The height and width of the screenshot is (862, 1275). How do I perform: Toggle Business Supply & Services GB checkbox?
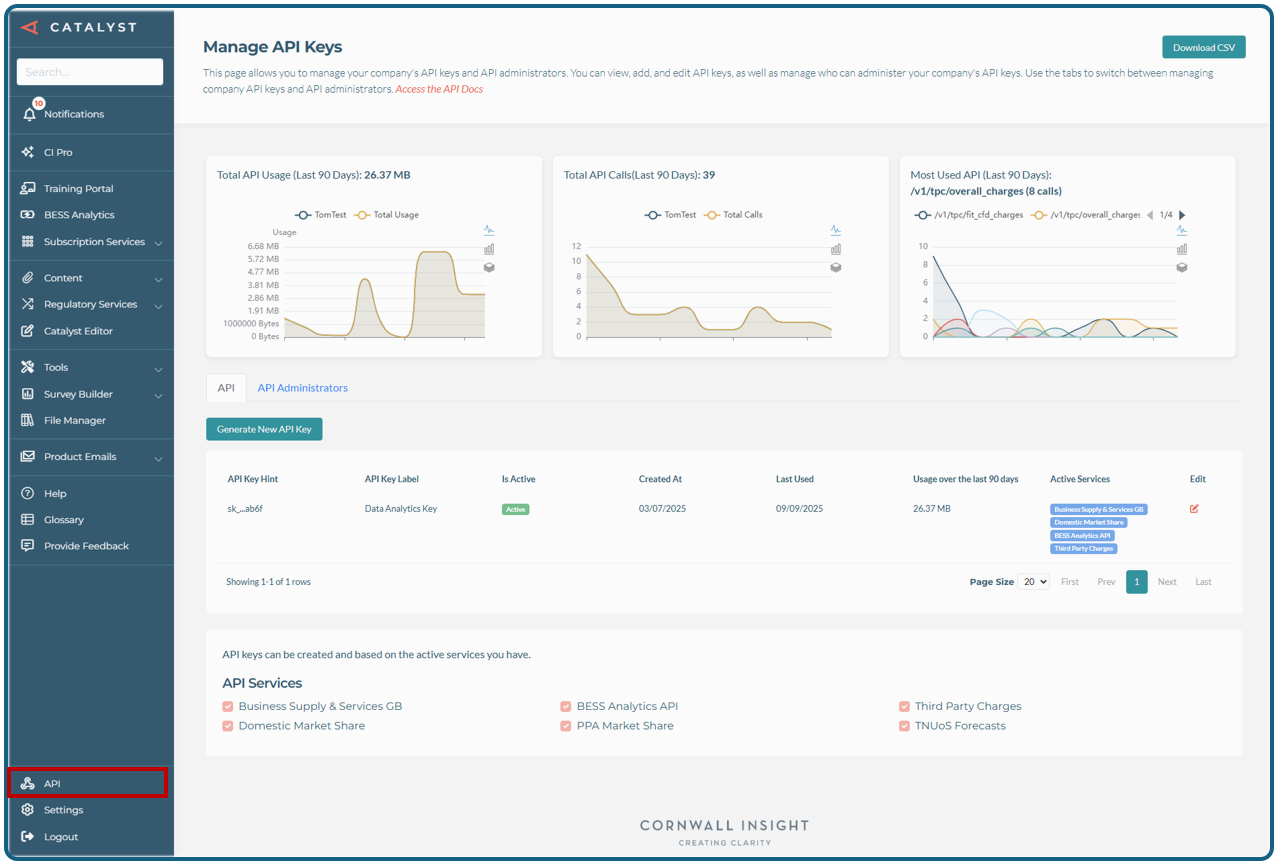pyautogui.click(x=228, y=706)
